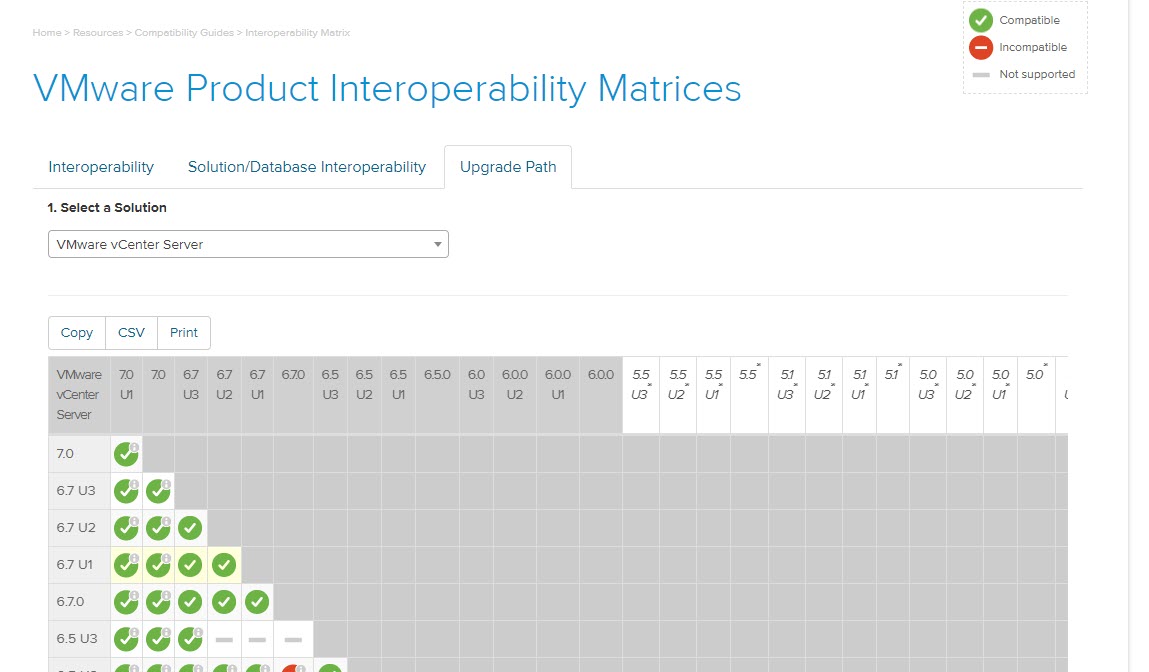This screenshot has width=1149, height=672.
Task: Click checkmark for 6.7 U1 row, 6.7 U2 column
Action: tap(224, 565)
